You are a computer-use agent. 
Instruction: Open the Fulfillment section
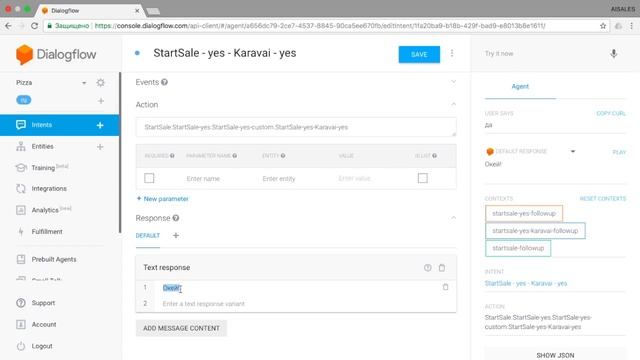click(x=47, y=231)
